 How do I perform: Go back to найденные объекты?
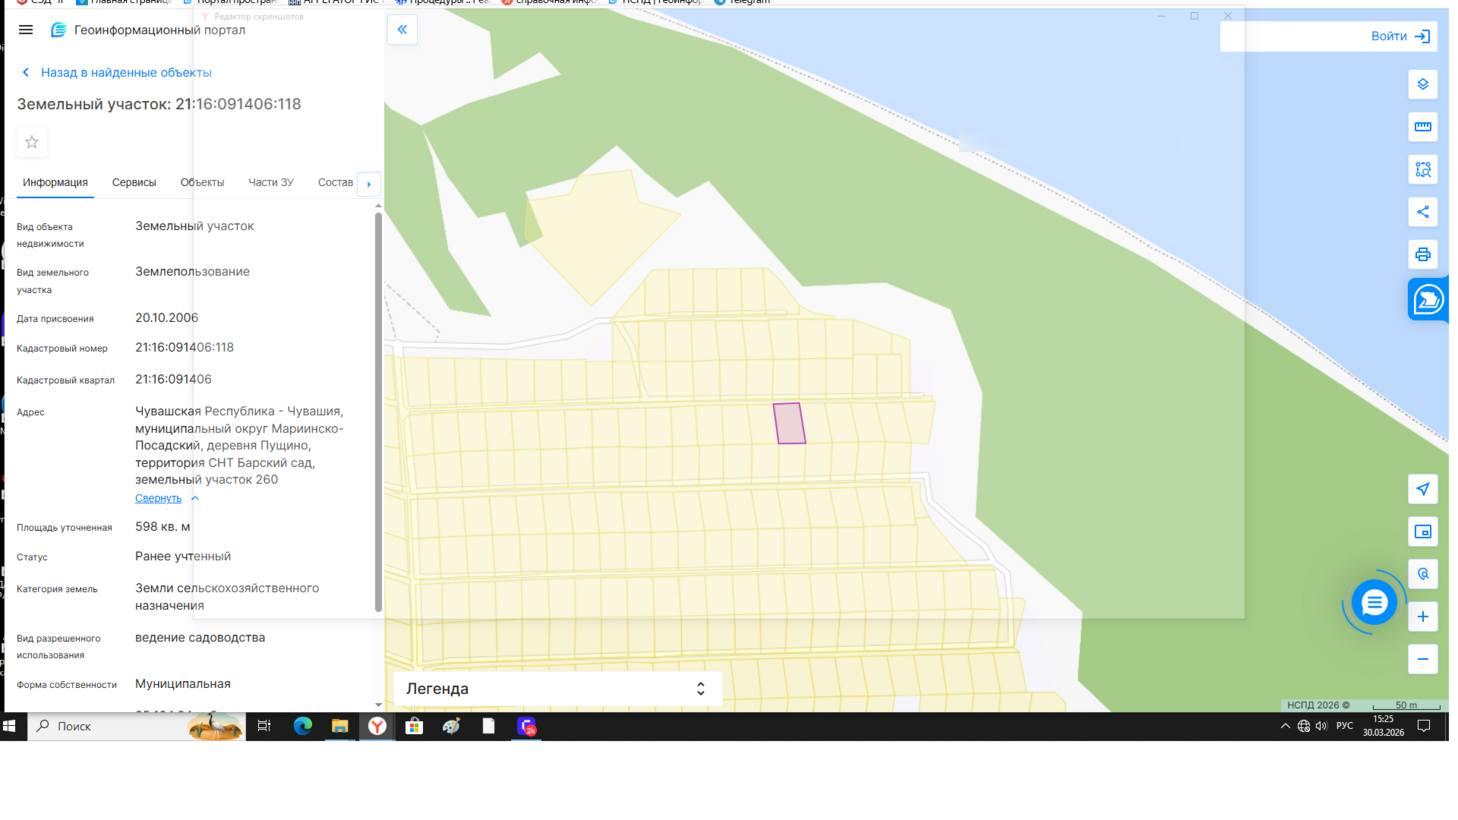125,73
